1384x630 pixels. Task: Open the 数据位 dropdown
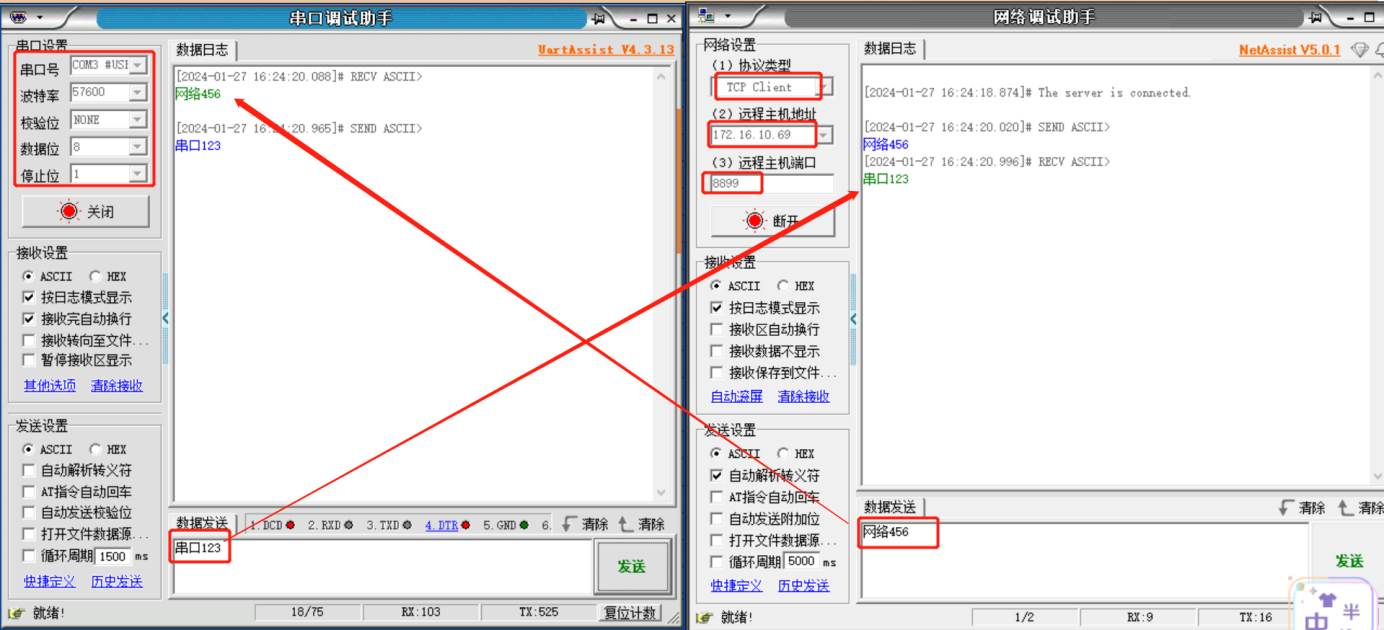pyautogui.click(x=138, y=147)
